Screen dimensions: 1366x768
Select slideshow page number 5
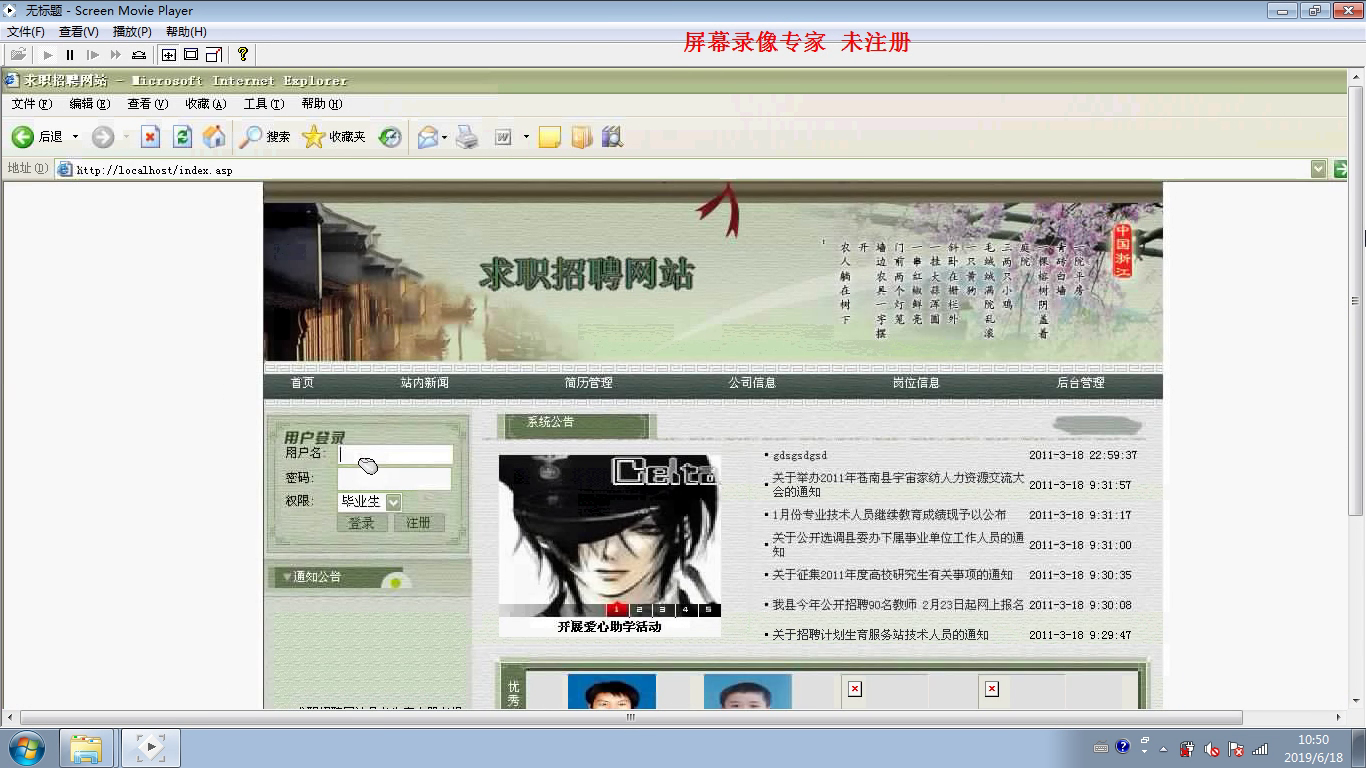[x=708, y=609]
